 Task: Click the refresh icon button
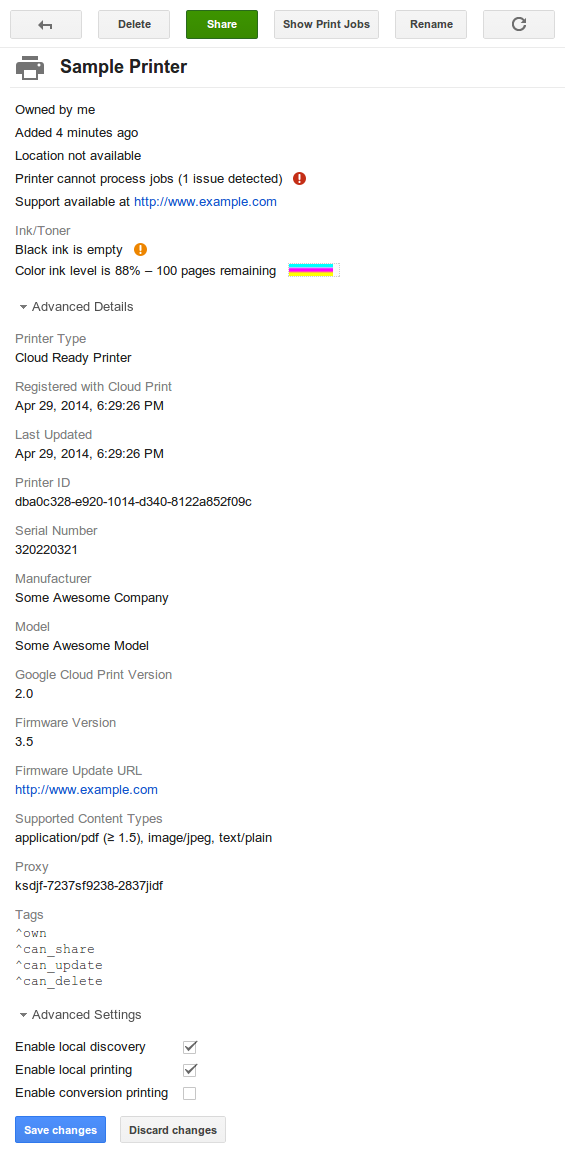click(519, 24)
